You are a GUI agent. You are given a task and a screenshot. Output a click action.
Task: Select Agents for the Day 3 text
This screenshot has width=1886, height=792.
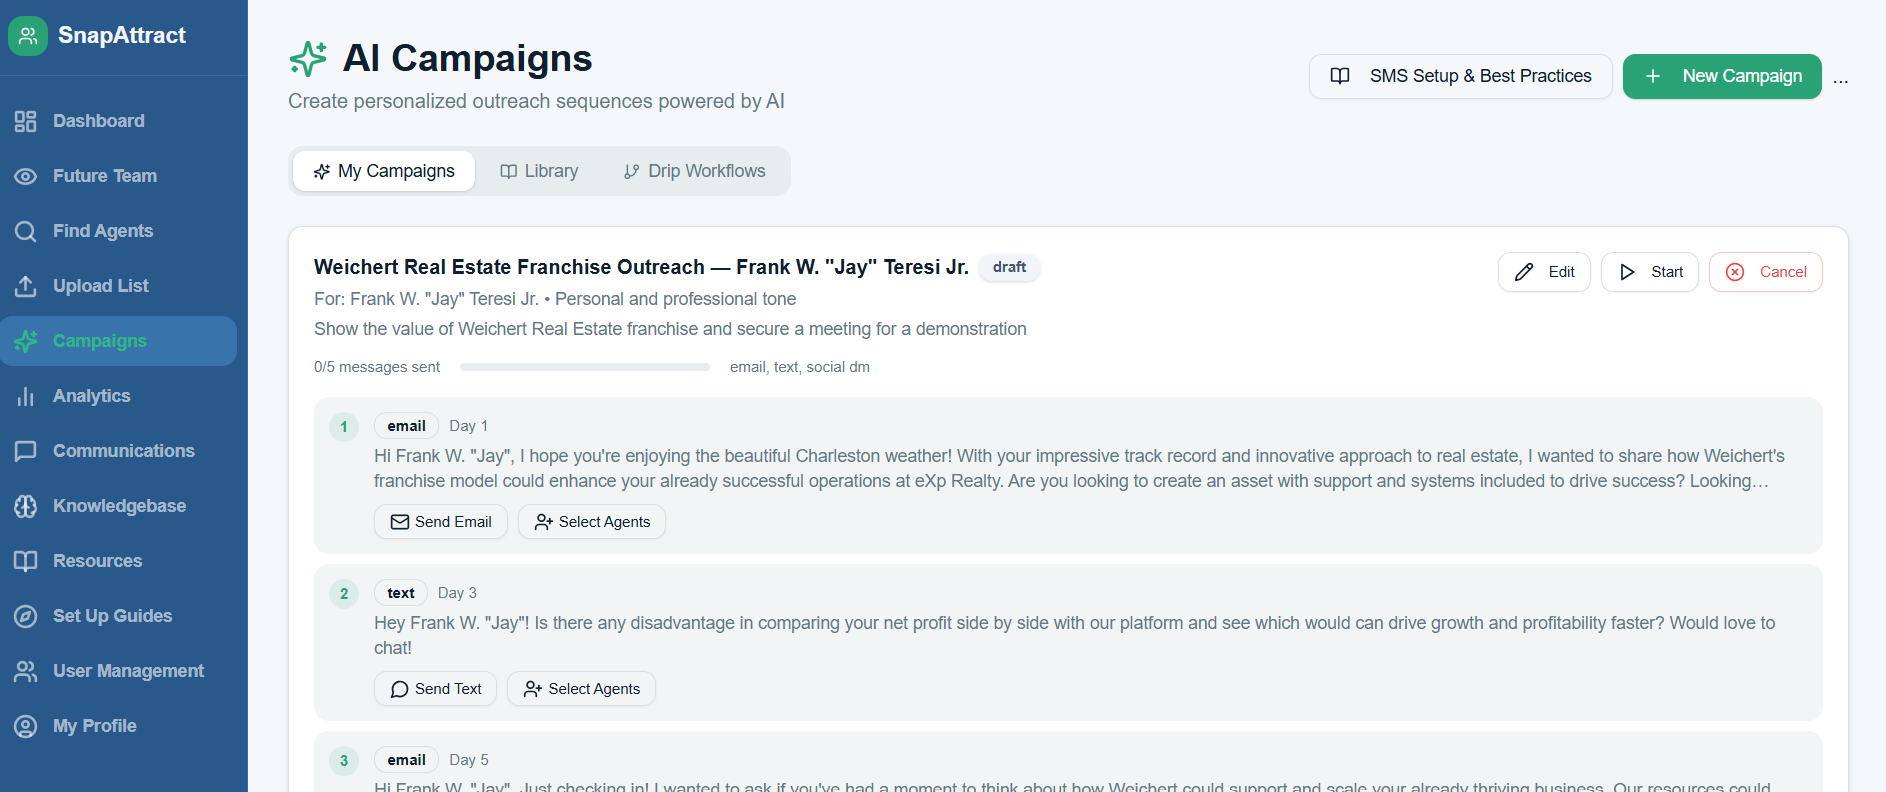click(581, 689)
